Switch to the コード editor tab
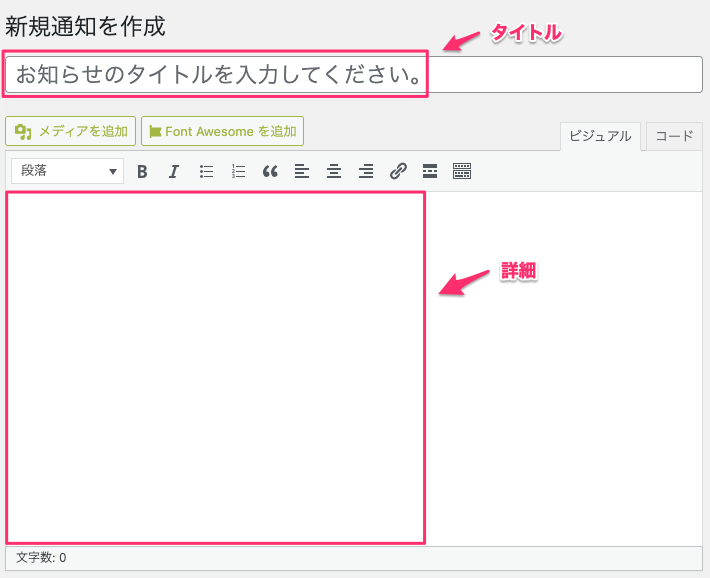The width and height of the screenshot is (710, 578). (x=674, y=136)
